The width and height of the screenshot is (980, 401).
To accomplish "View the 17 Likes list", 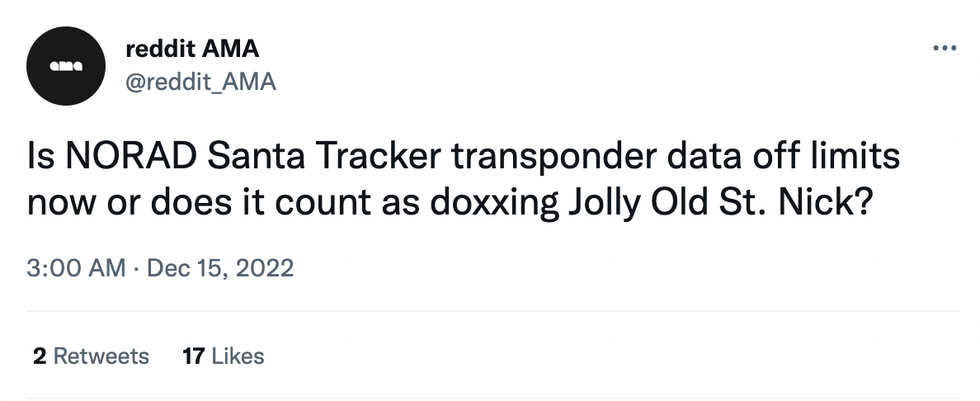I will pyautogui.click(x=223, y=355).
